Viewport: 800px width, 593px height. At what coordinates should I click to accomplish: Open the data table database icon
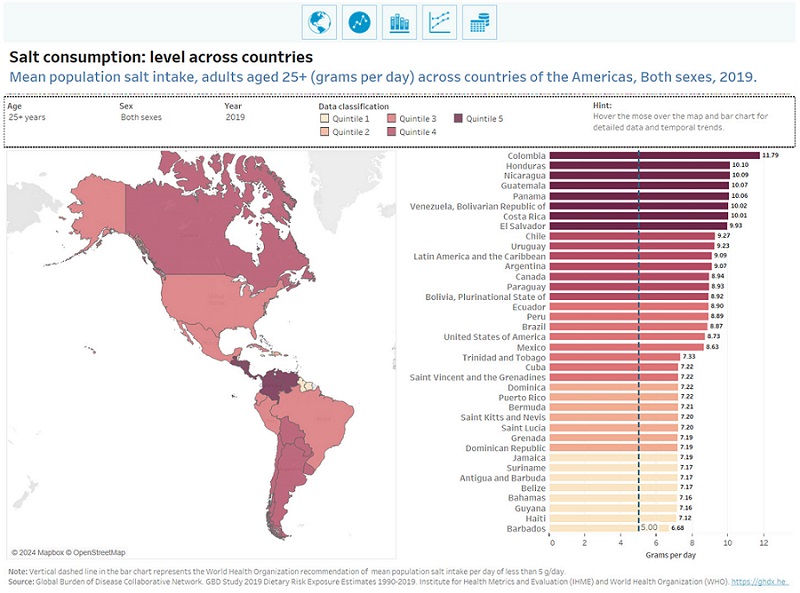tap(480, 22)
